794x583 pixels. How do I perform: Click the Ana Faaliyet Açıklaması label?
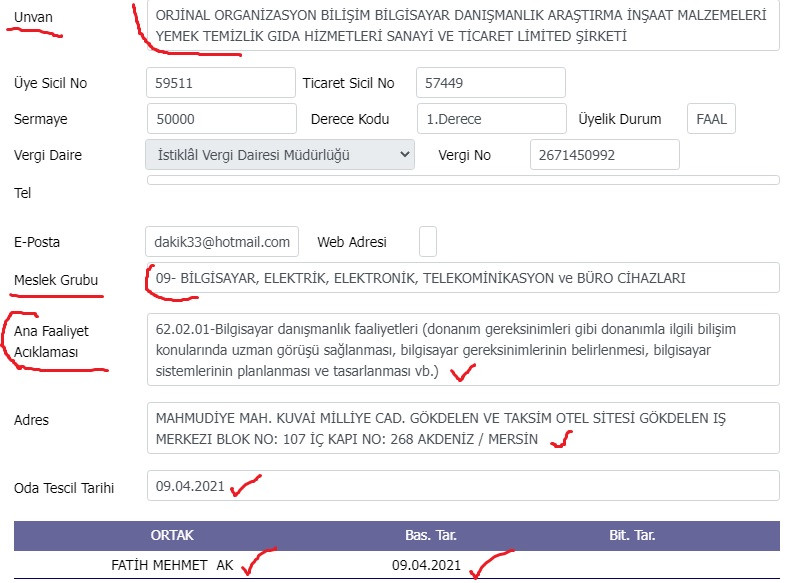click(x=51, y=341)
